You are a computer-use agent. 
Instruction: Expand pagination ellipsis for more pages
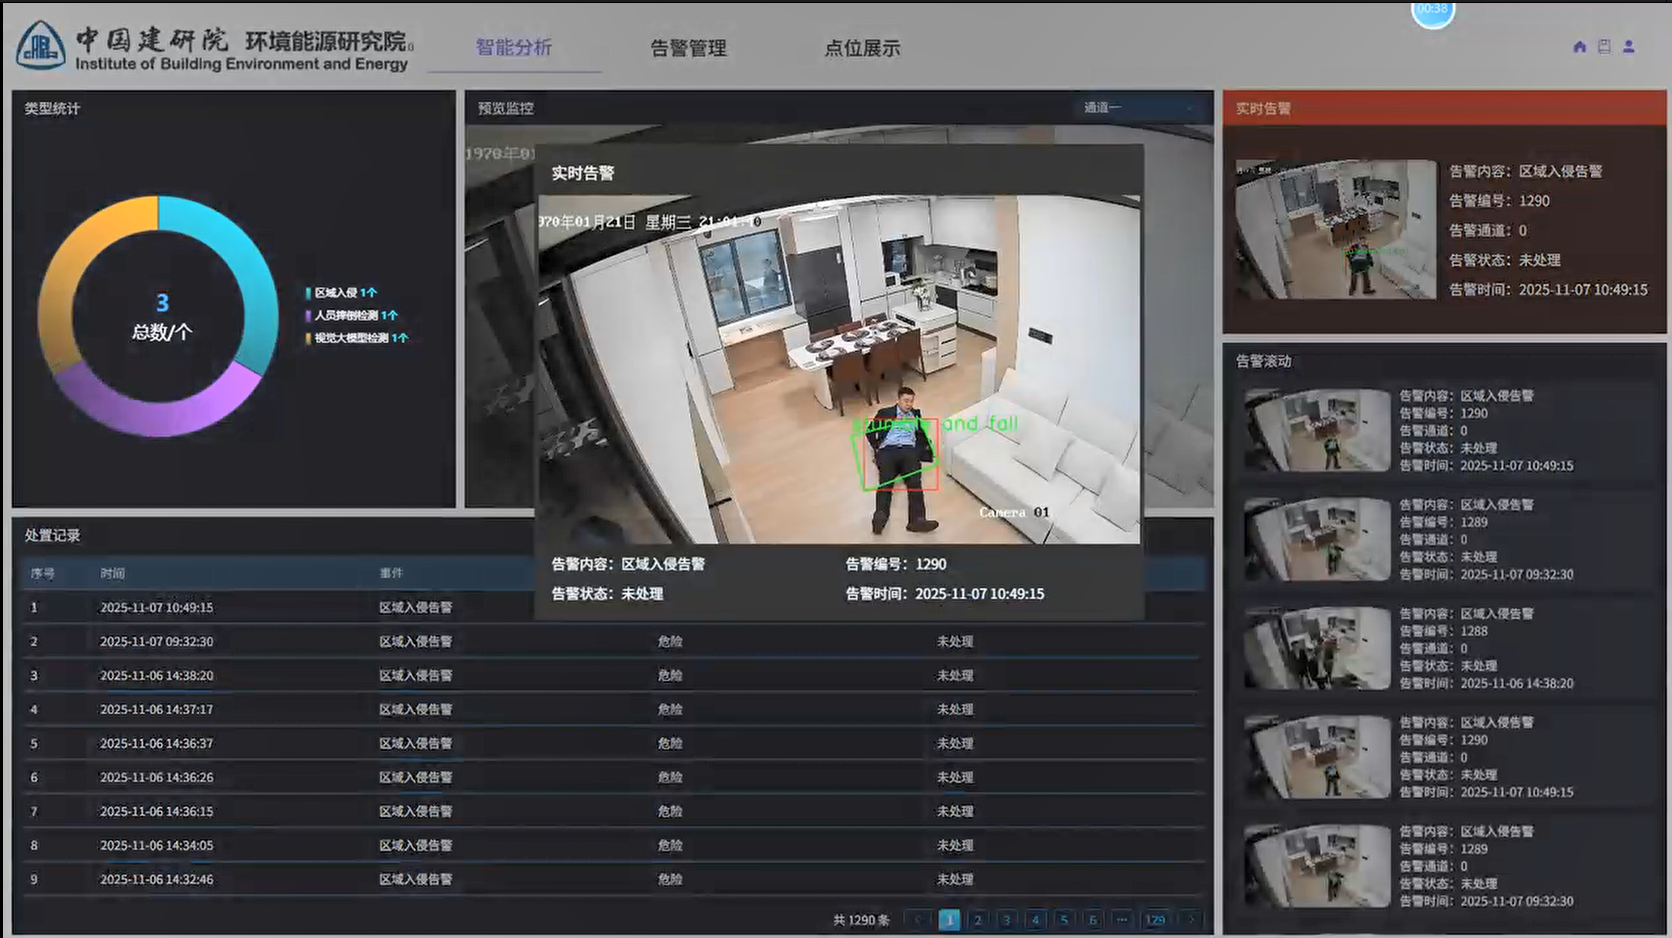(x=1122, y=920)
